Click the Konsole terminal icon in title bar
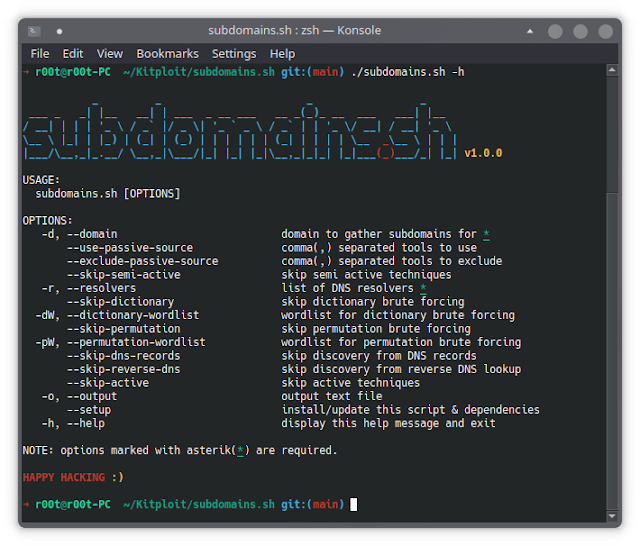 pos(34,31)
